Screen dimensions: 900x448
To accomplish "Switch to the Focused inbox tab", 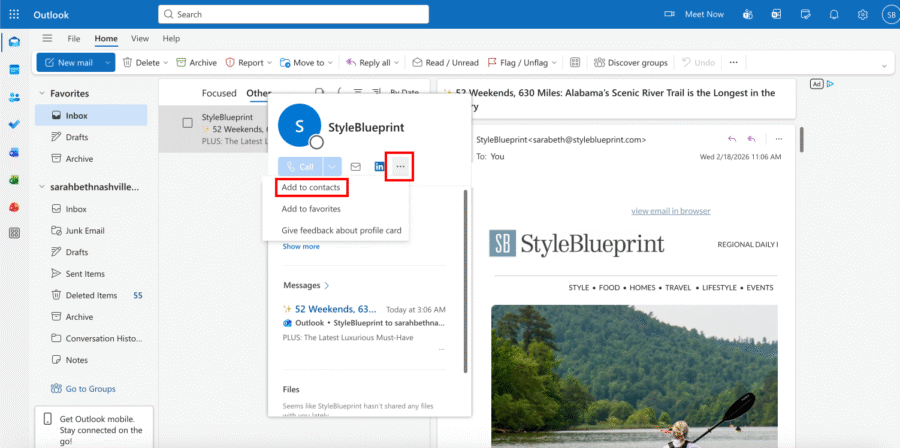I will tap(219, 93).
